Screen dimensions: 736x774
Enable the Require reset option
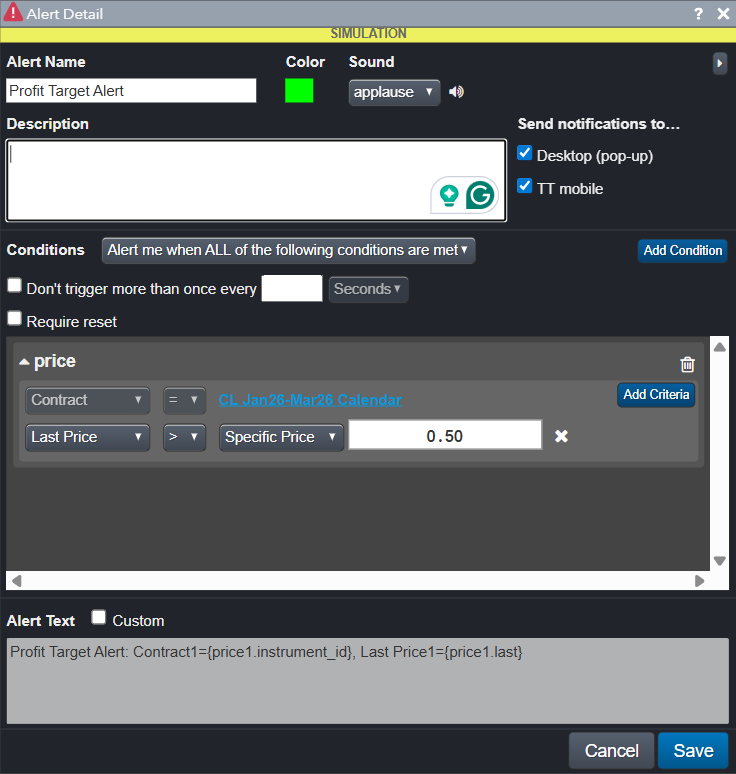click(x=15, y=320)
